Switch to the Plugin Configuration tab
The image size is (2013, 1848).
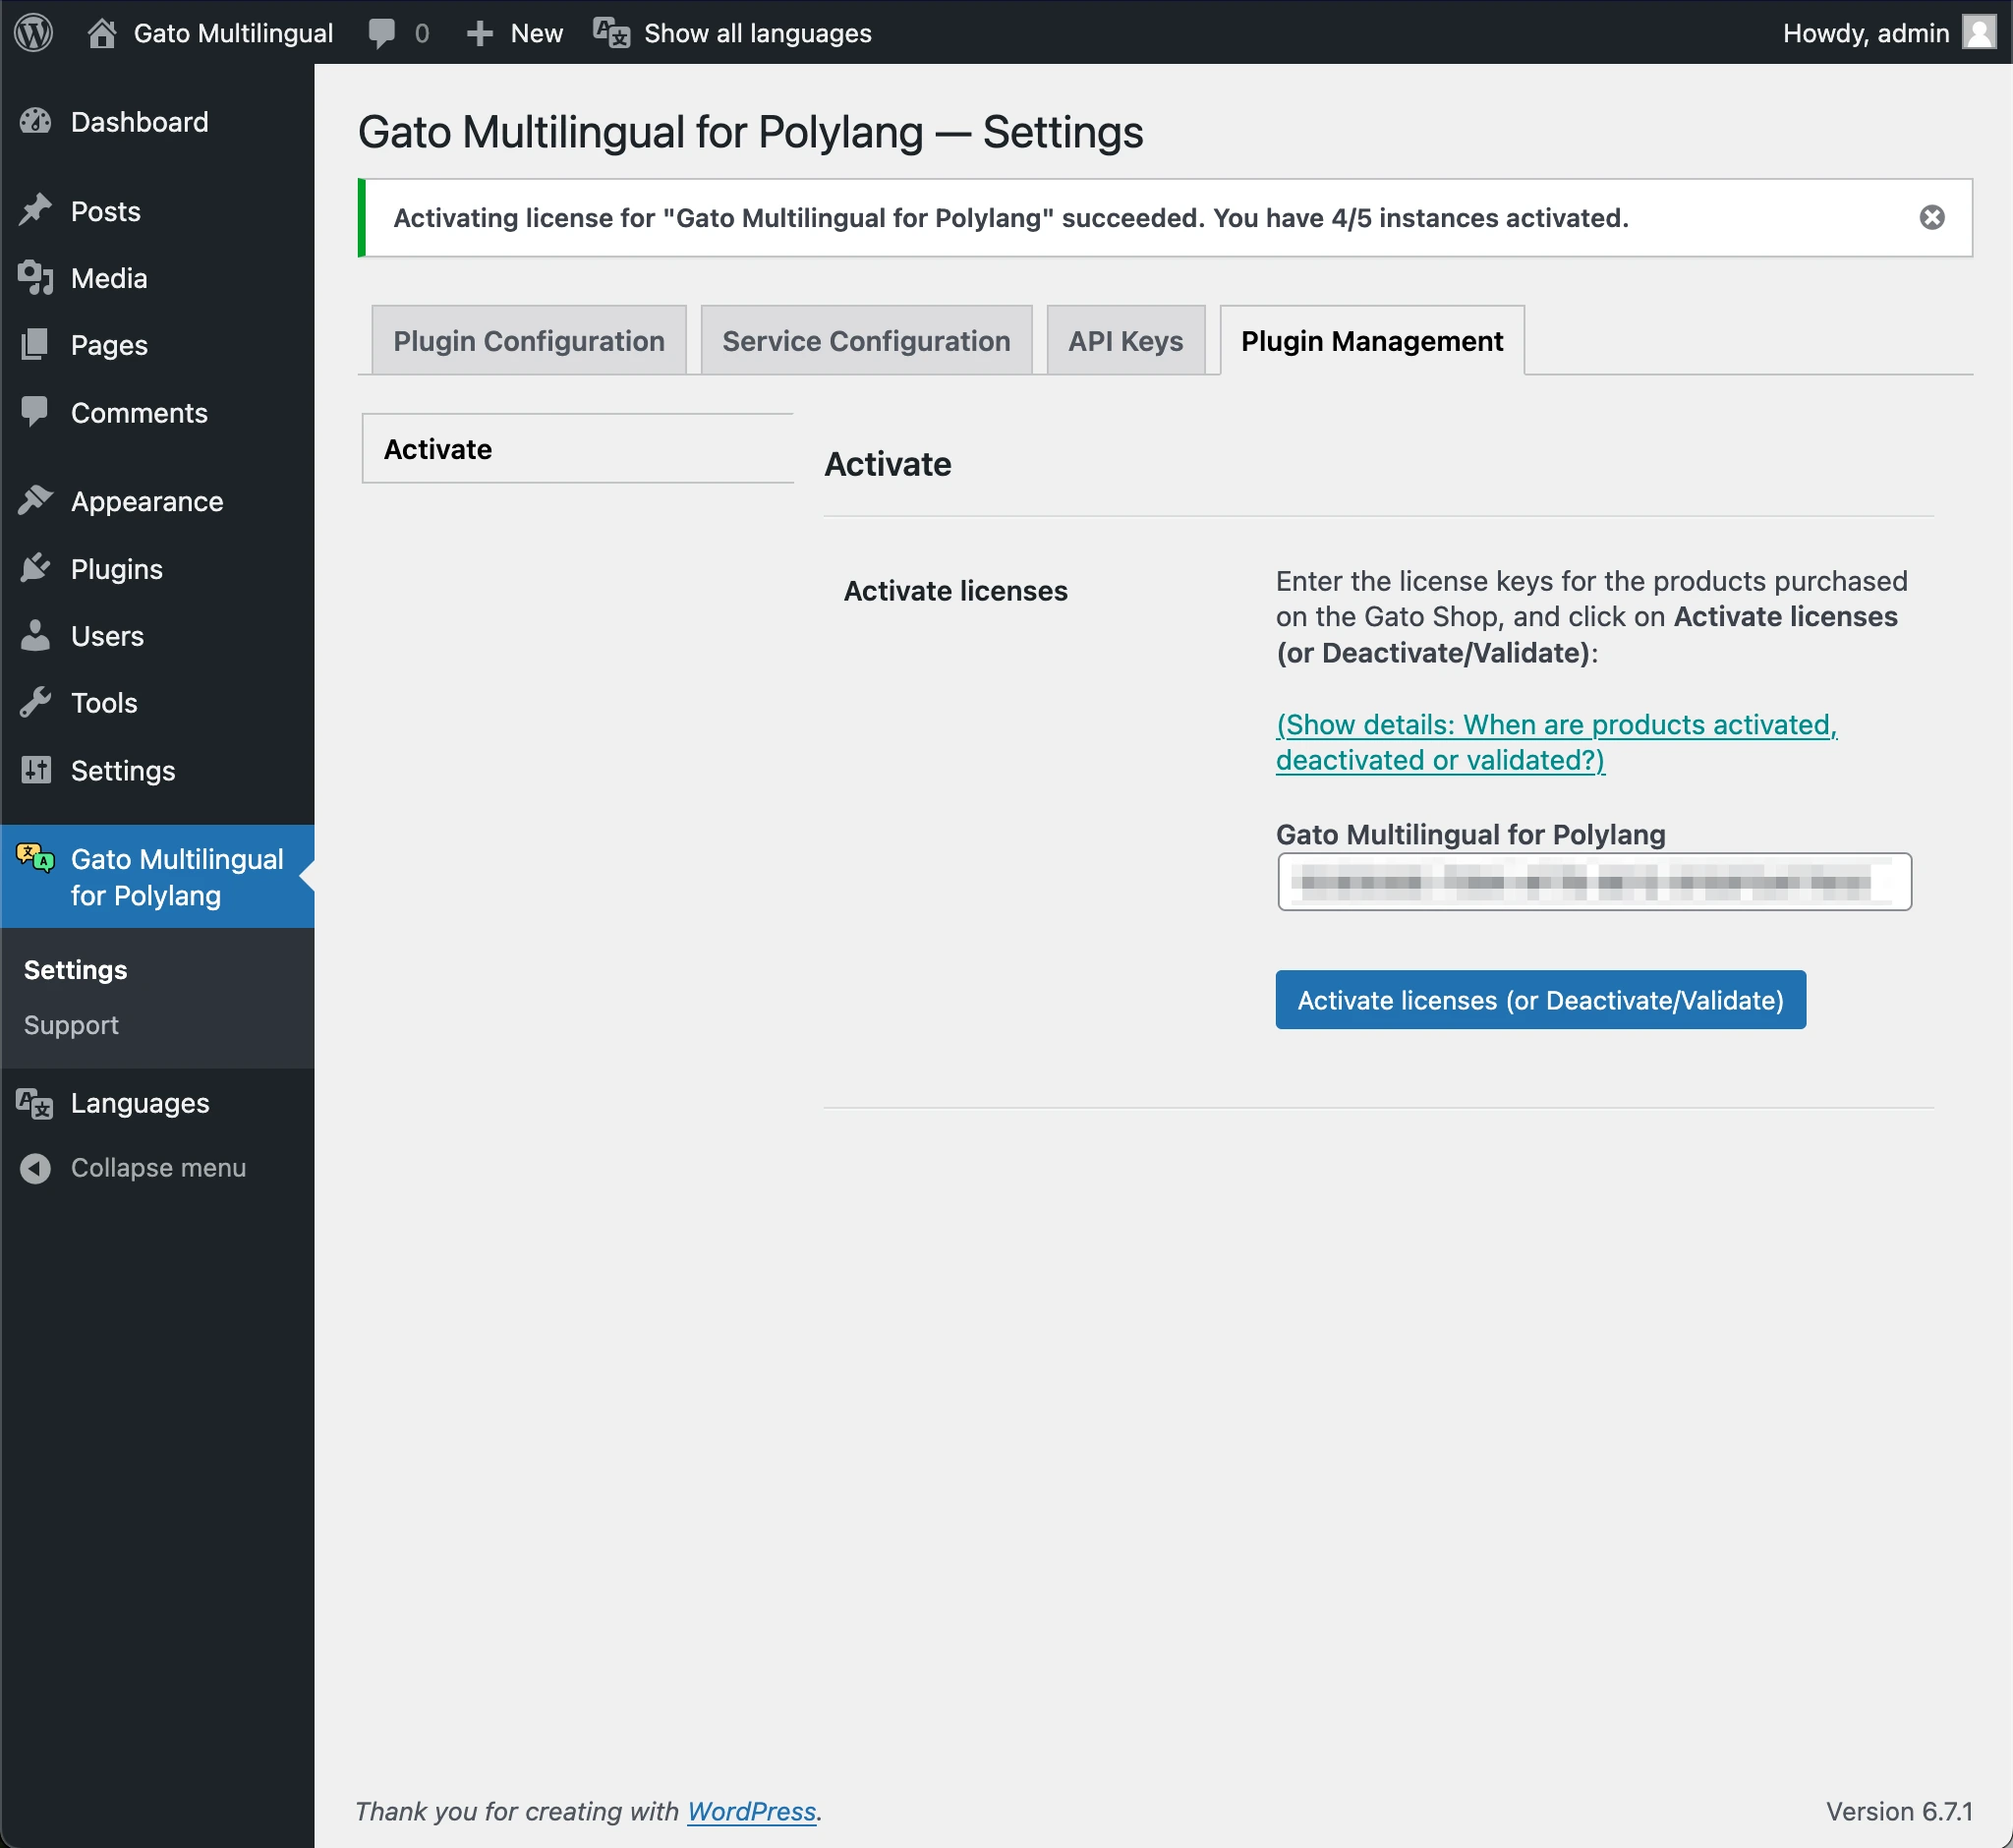coord(528,341)
